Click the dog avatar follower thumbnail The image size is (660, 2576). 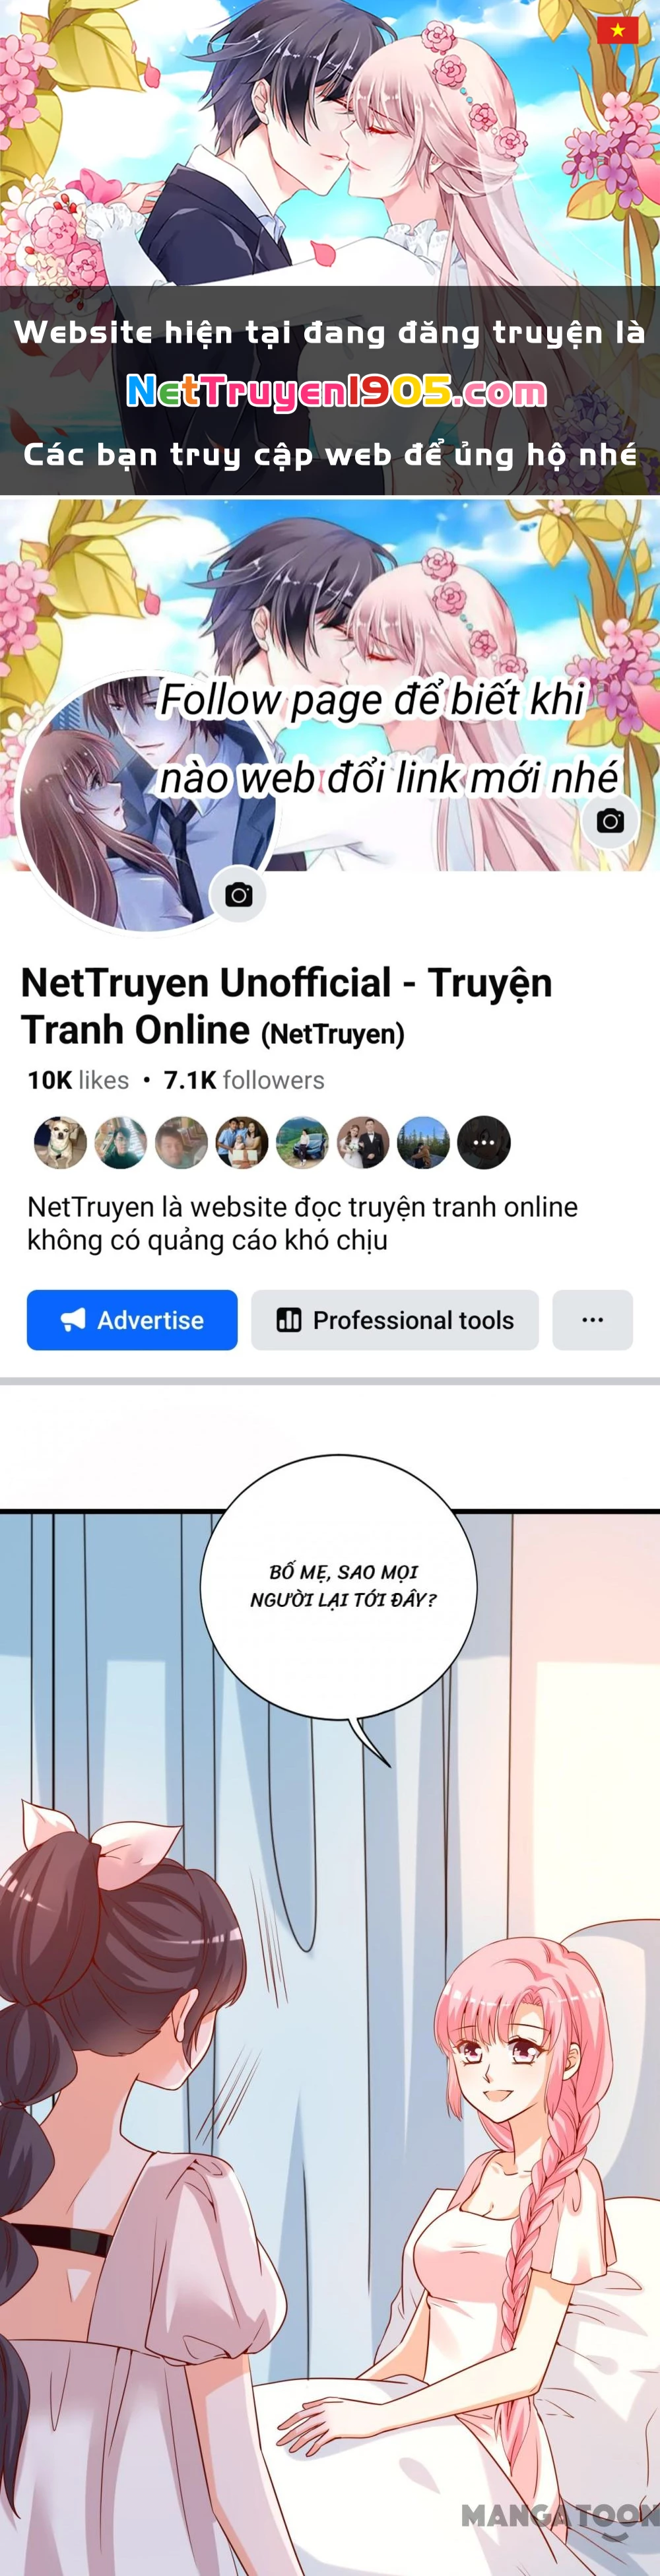[x=61, y=1142]
